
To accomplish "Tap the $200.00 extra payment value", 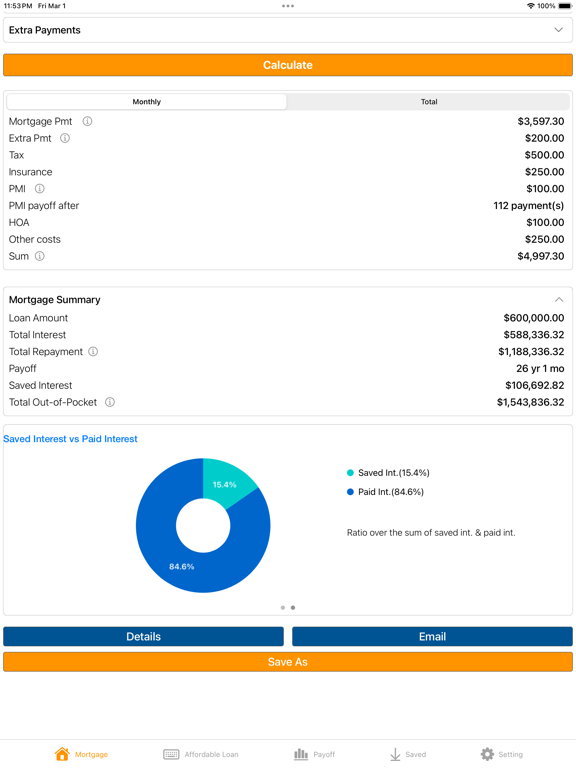I will [545, 138].
